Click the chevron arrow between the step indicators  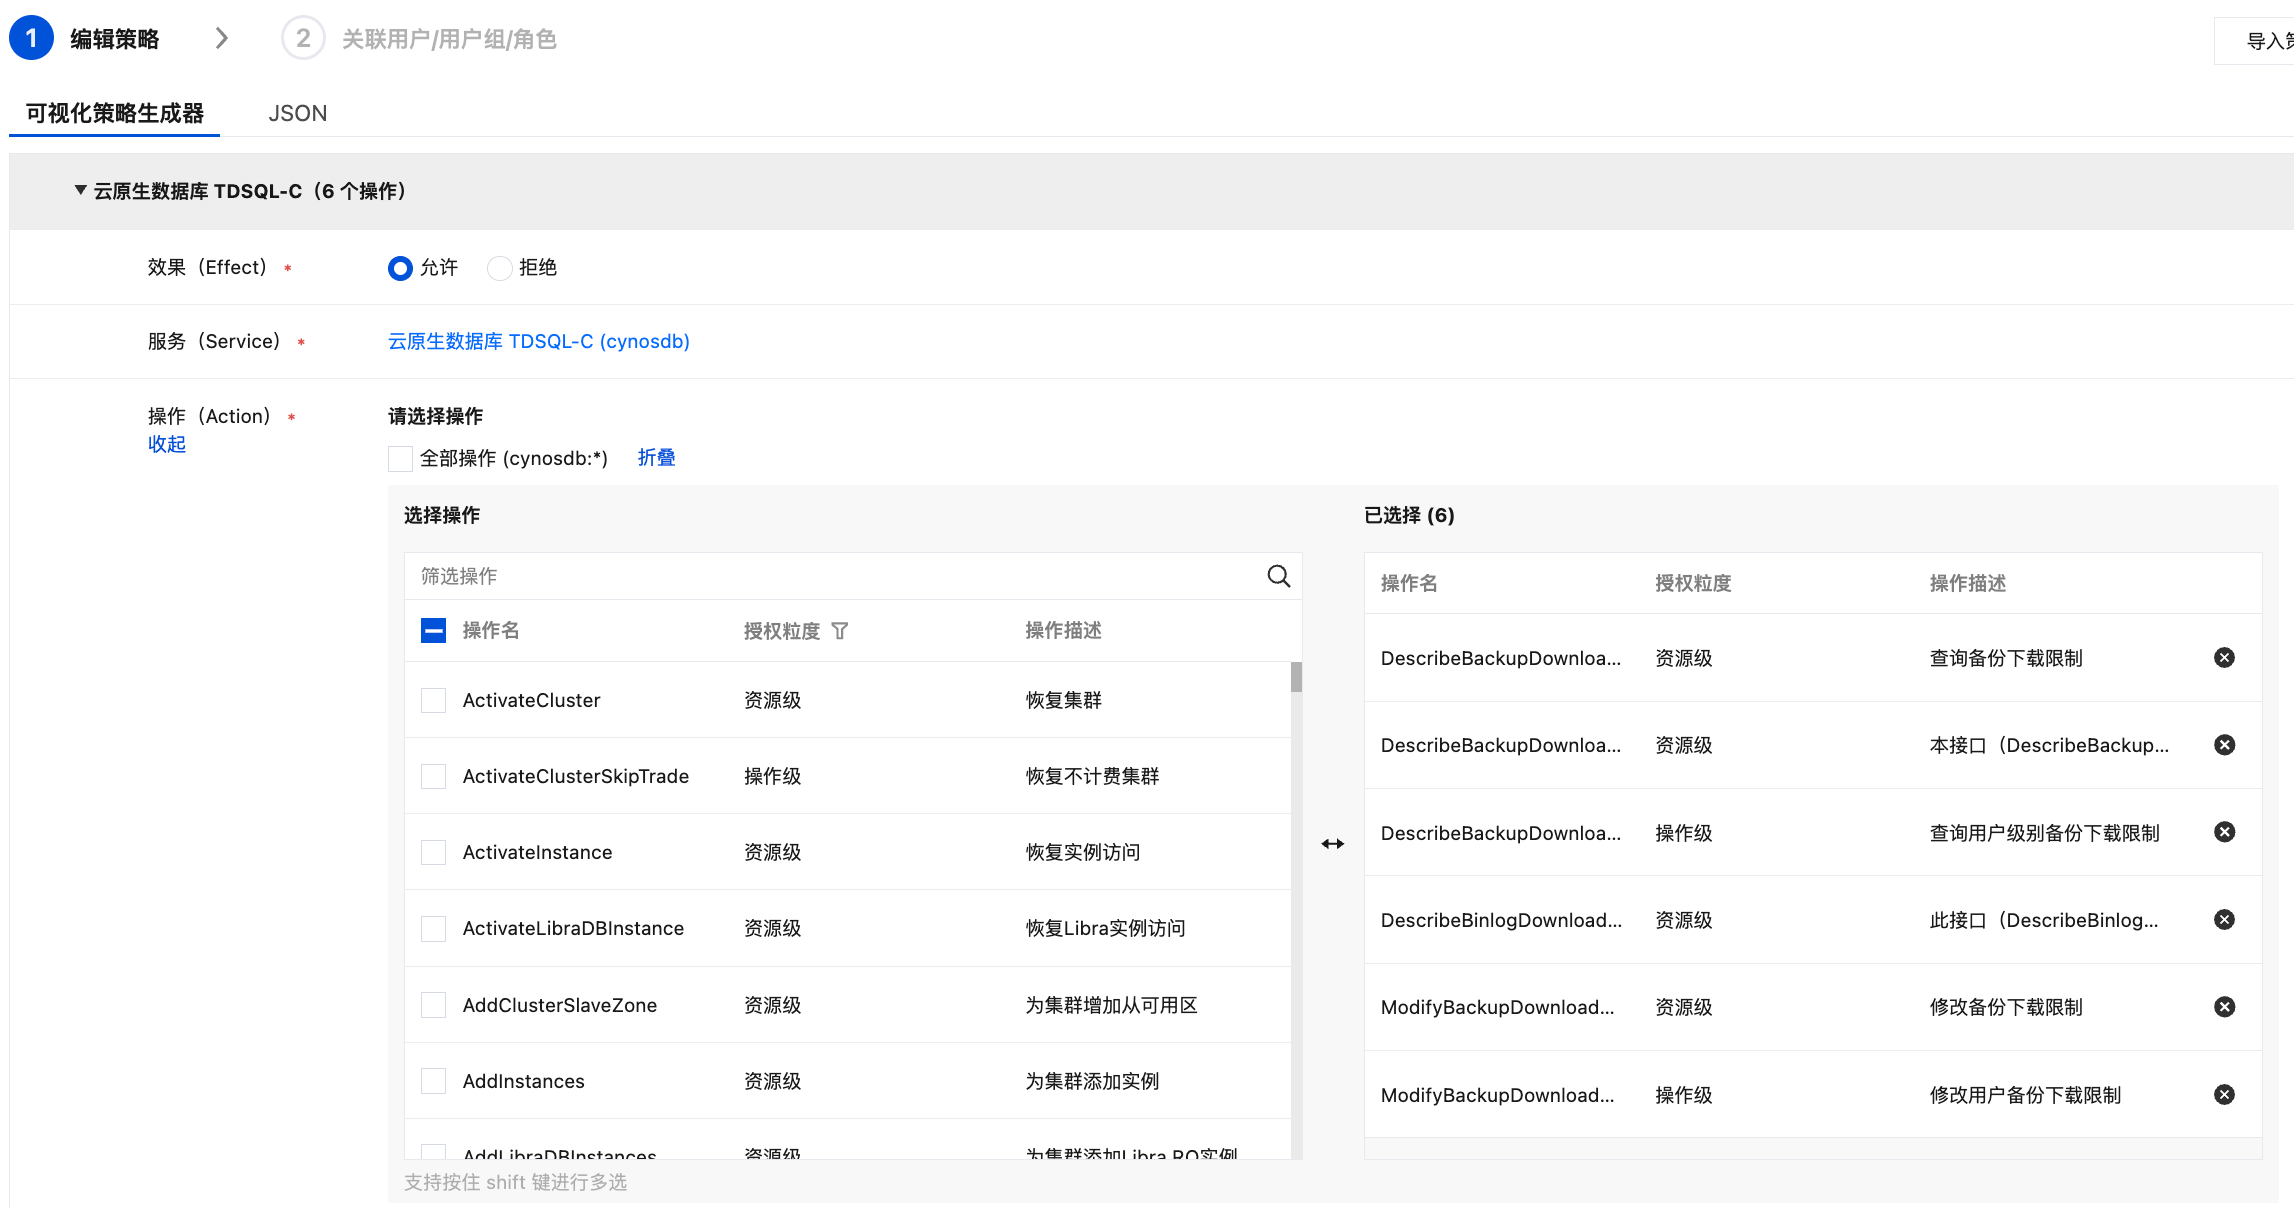(222, 39)
